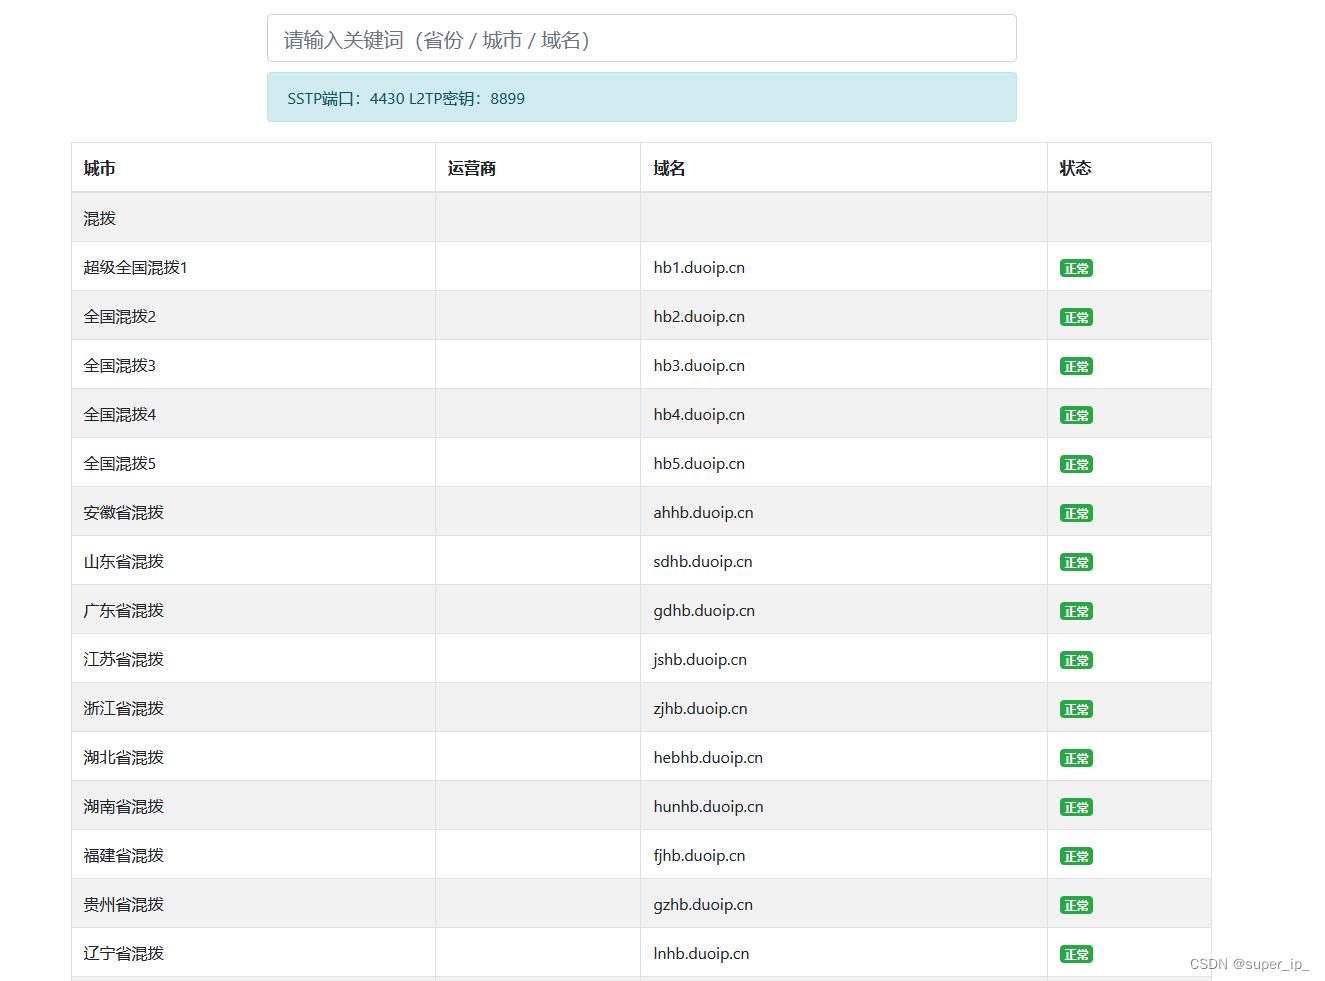Viewport: 1325px width, 981px height.
Task: Click the SSTP port and L2TP key notice
Action: click(641, 98)
